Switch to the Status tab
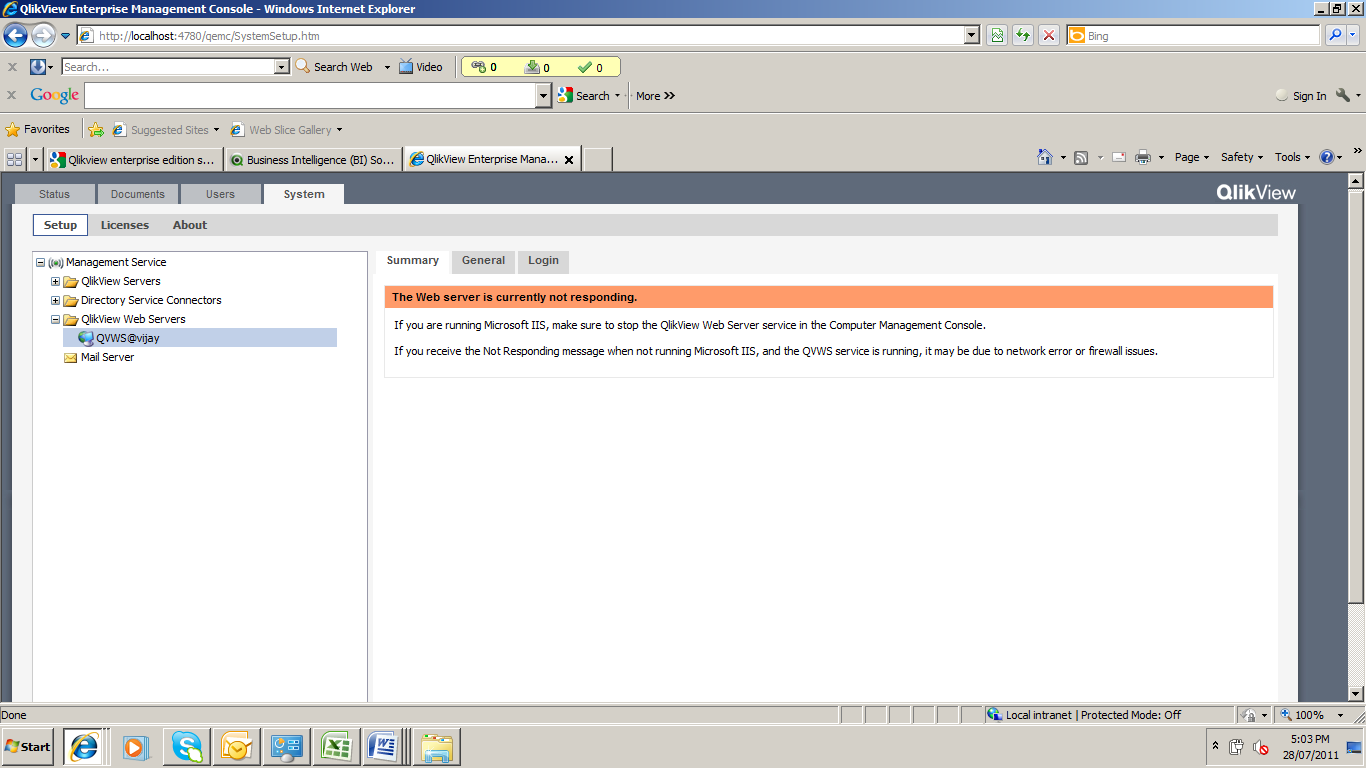This screenshot has width=1366, height=768. [x=55, y=194]
